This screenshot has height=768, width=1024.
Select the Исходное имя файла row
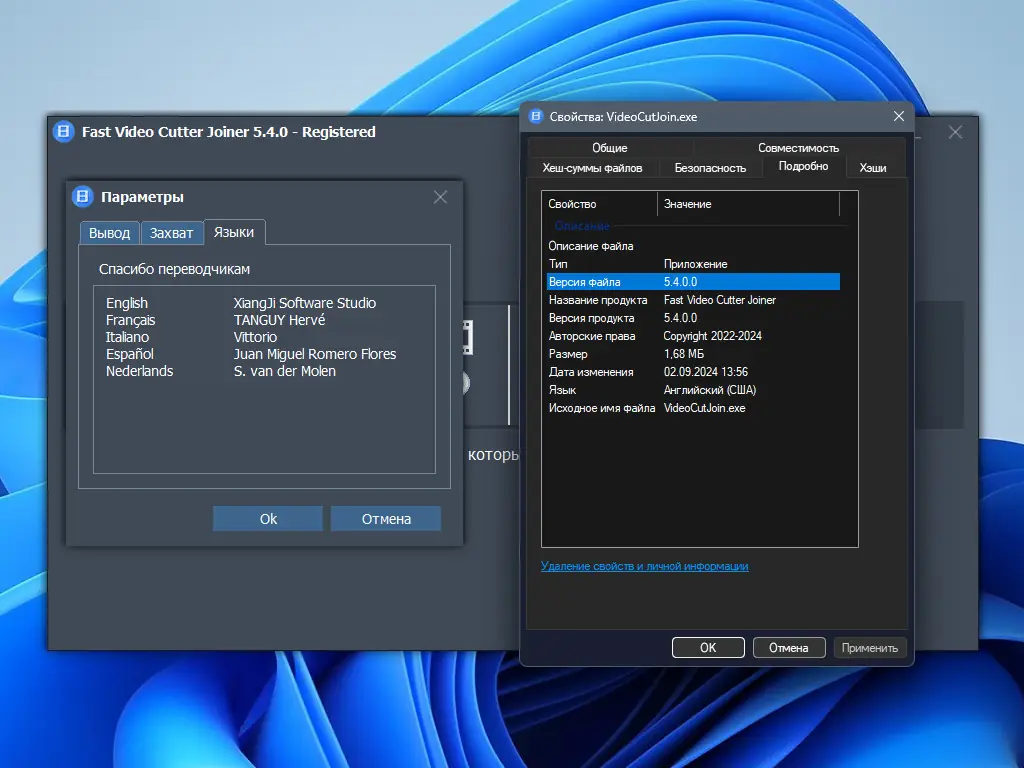[x=693, y=408]
